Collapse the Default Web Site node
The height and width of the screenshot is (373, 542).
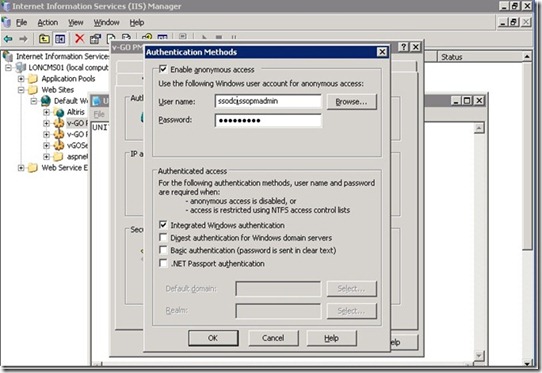[x=34, y=101]
